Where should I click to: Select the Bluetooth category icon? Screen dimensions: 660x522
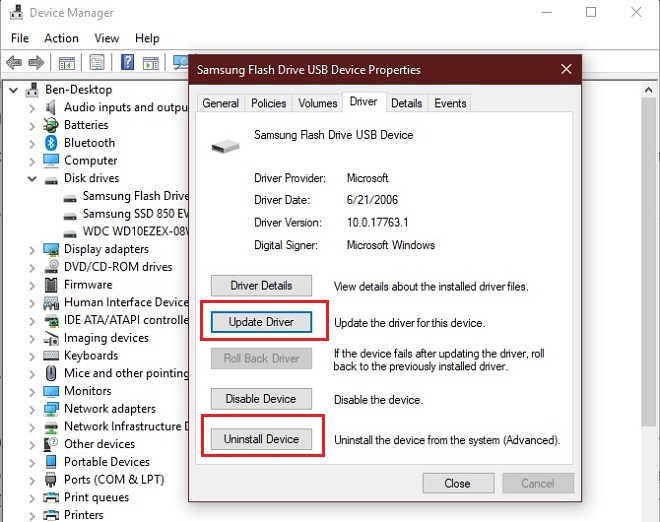pos(51,143)
